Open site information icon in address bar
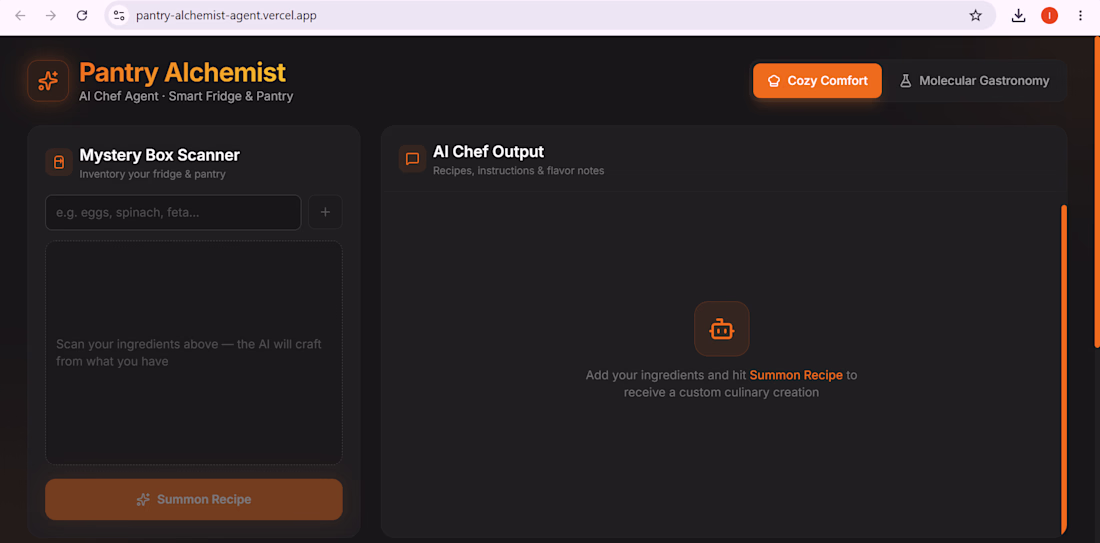Image resolution: width=1100 pixels, height=543 pixels. point(119,15)
